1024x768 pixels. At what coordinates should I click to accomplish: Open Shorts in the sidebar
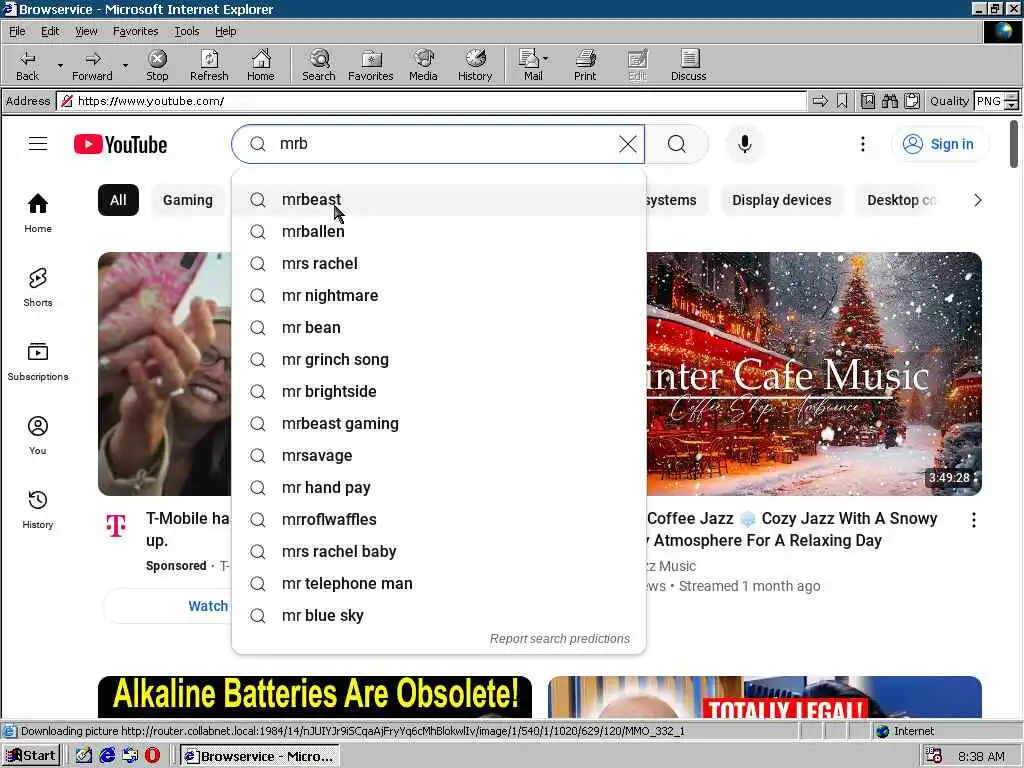[x=38, y=287]
